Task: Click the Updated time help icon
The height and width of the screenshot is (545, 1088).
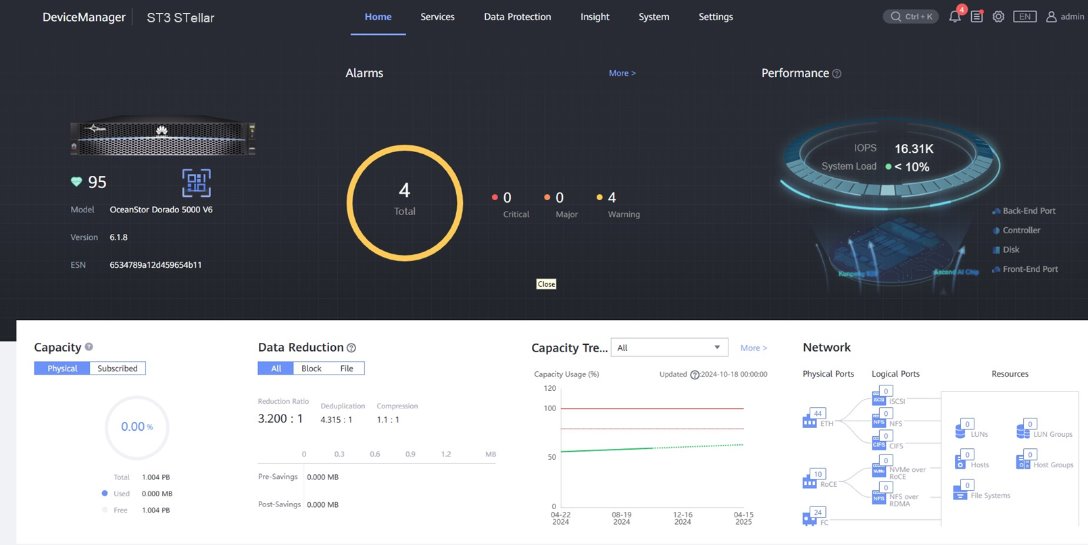Action: pyautogui.click(x=695, y=375)
